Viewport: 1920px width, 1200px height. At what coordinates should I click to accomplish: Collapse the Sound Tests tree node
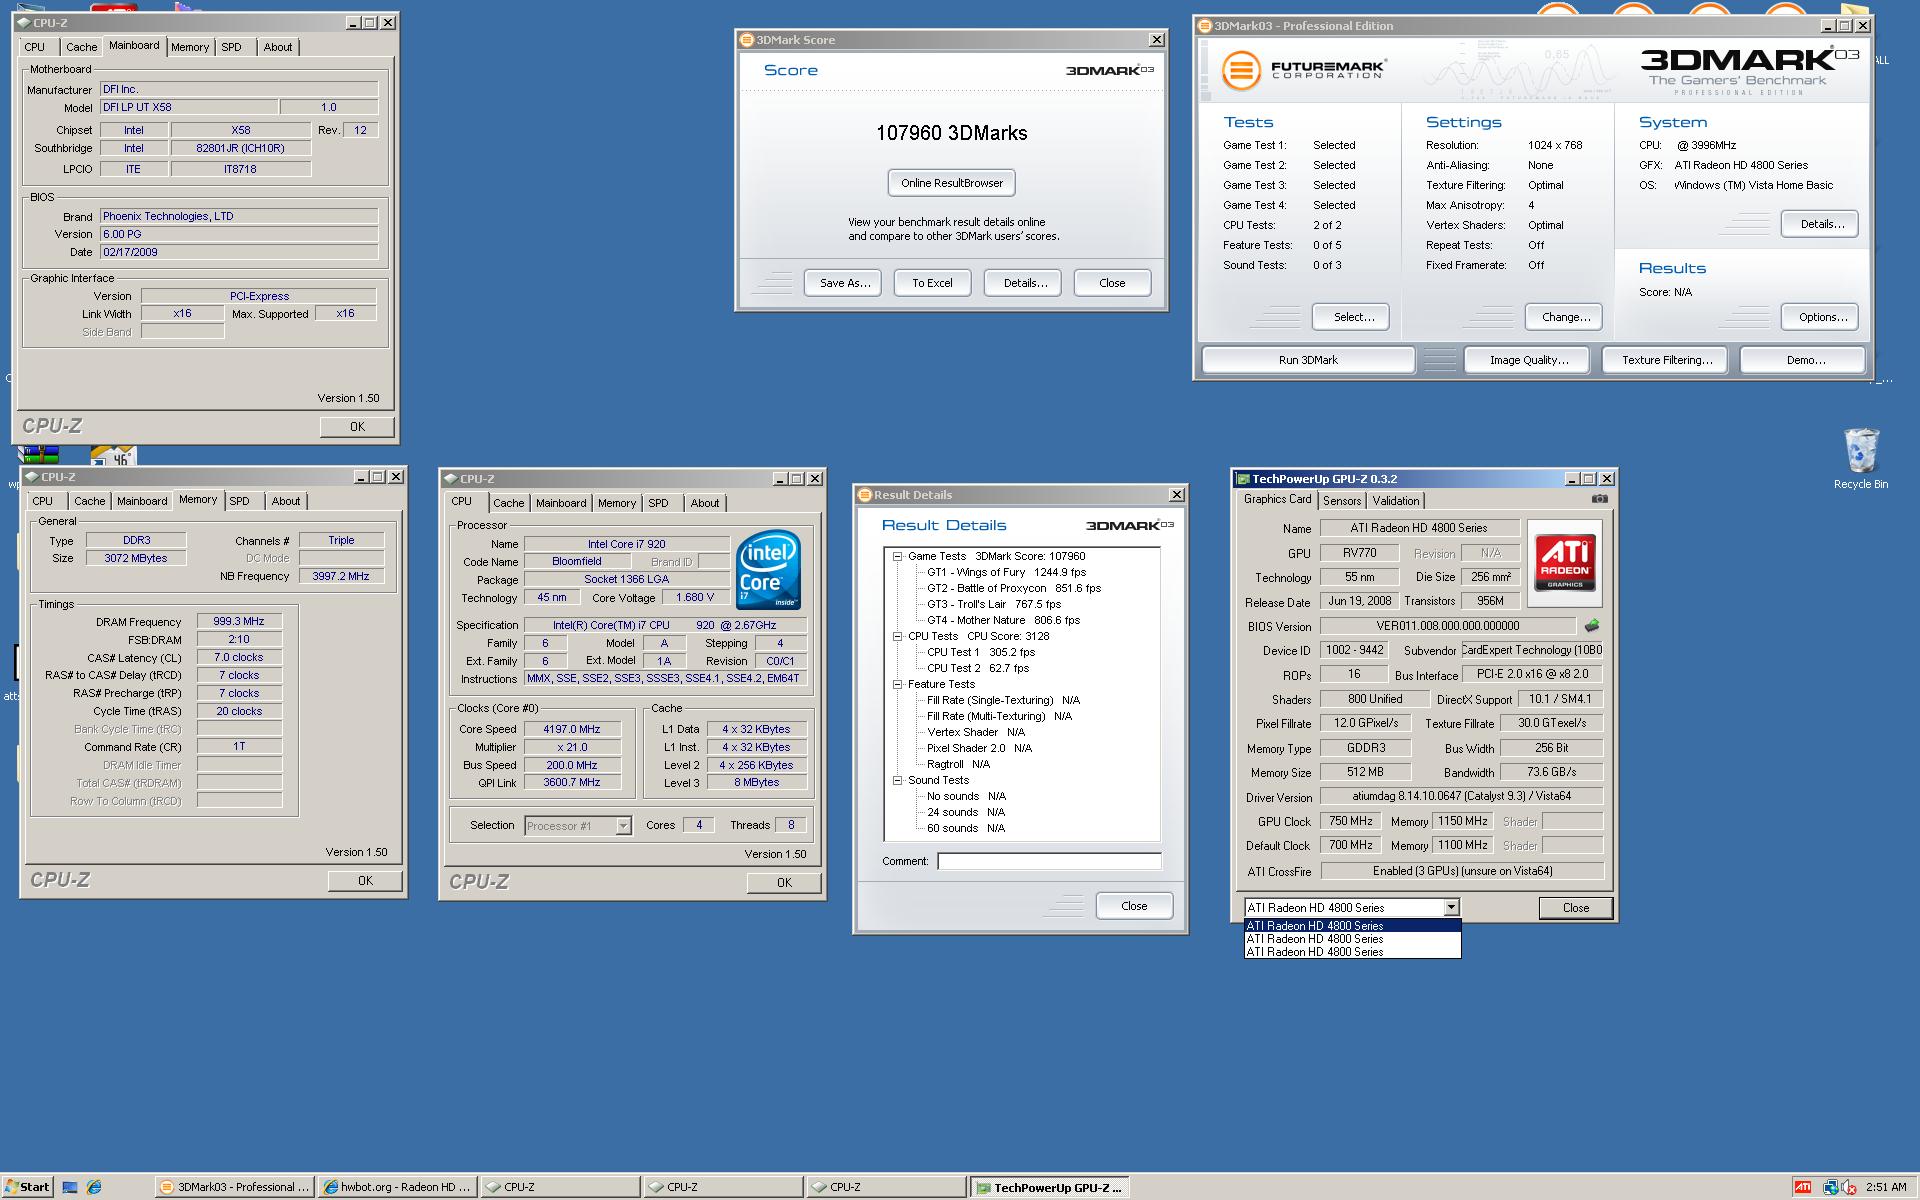(897, 780)
